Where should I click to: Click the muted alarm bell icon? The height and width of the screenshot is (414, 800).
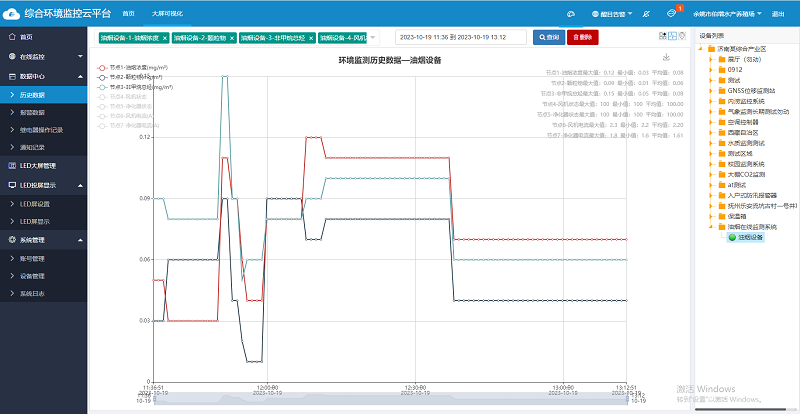(x=646, y=14)
